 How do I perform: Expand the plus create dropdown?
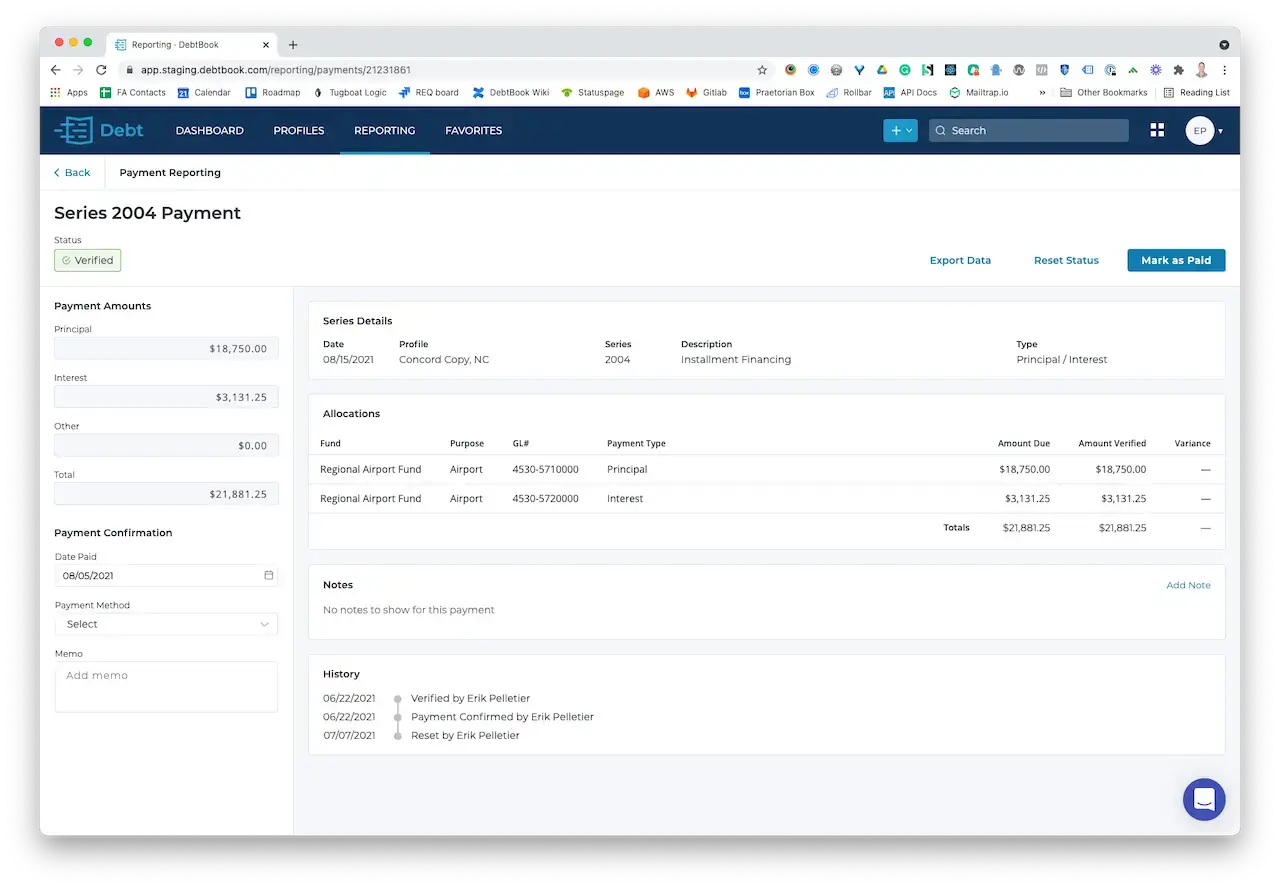(900, 130)
